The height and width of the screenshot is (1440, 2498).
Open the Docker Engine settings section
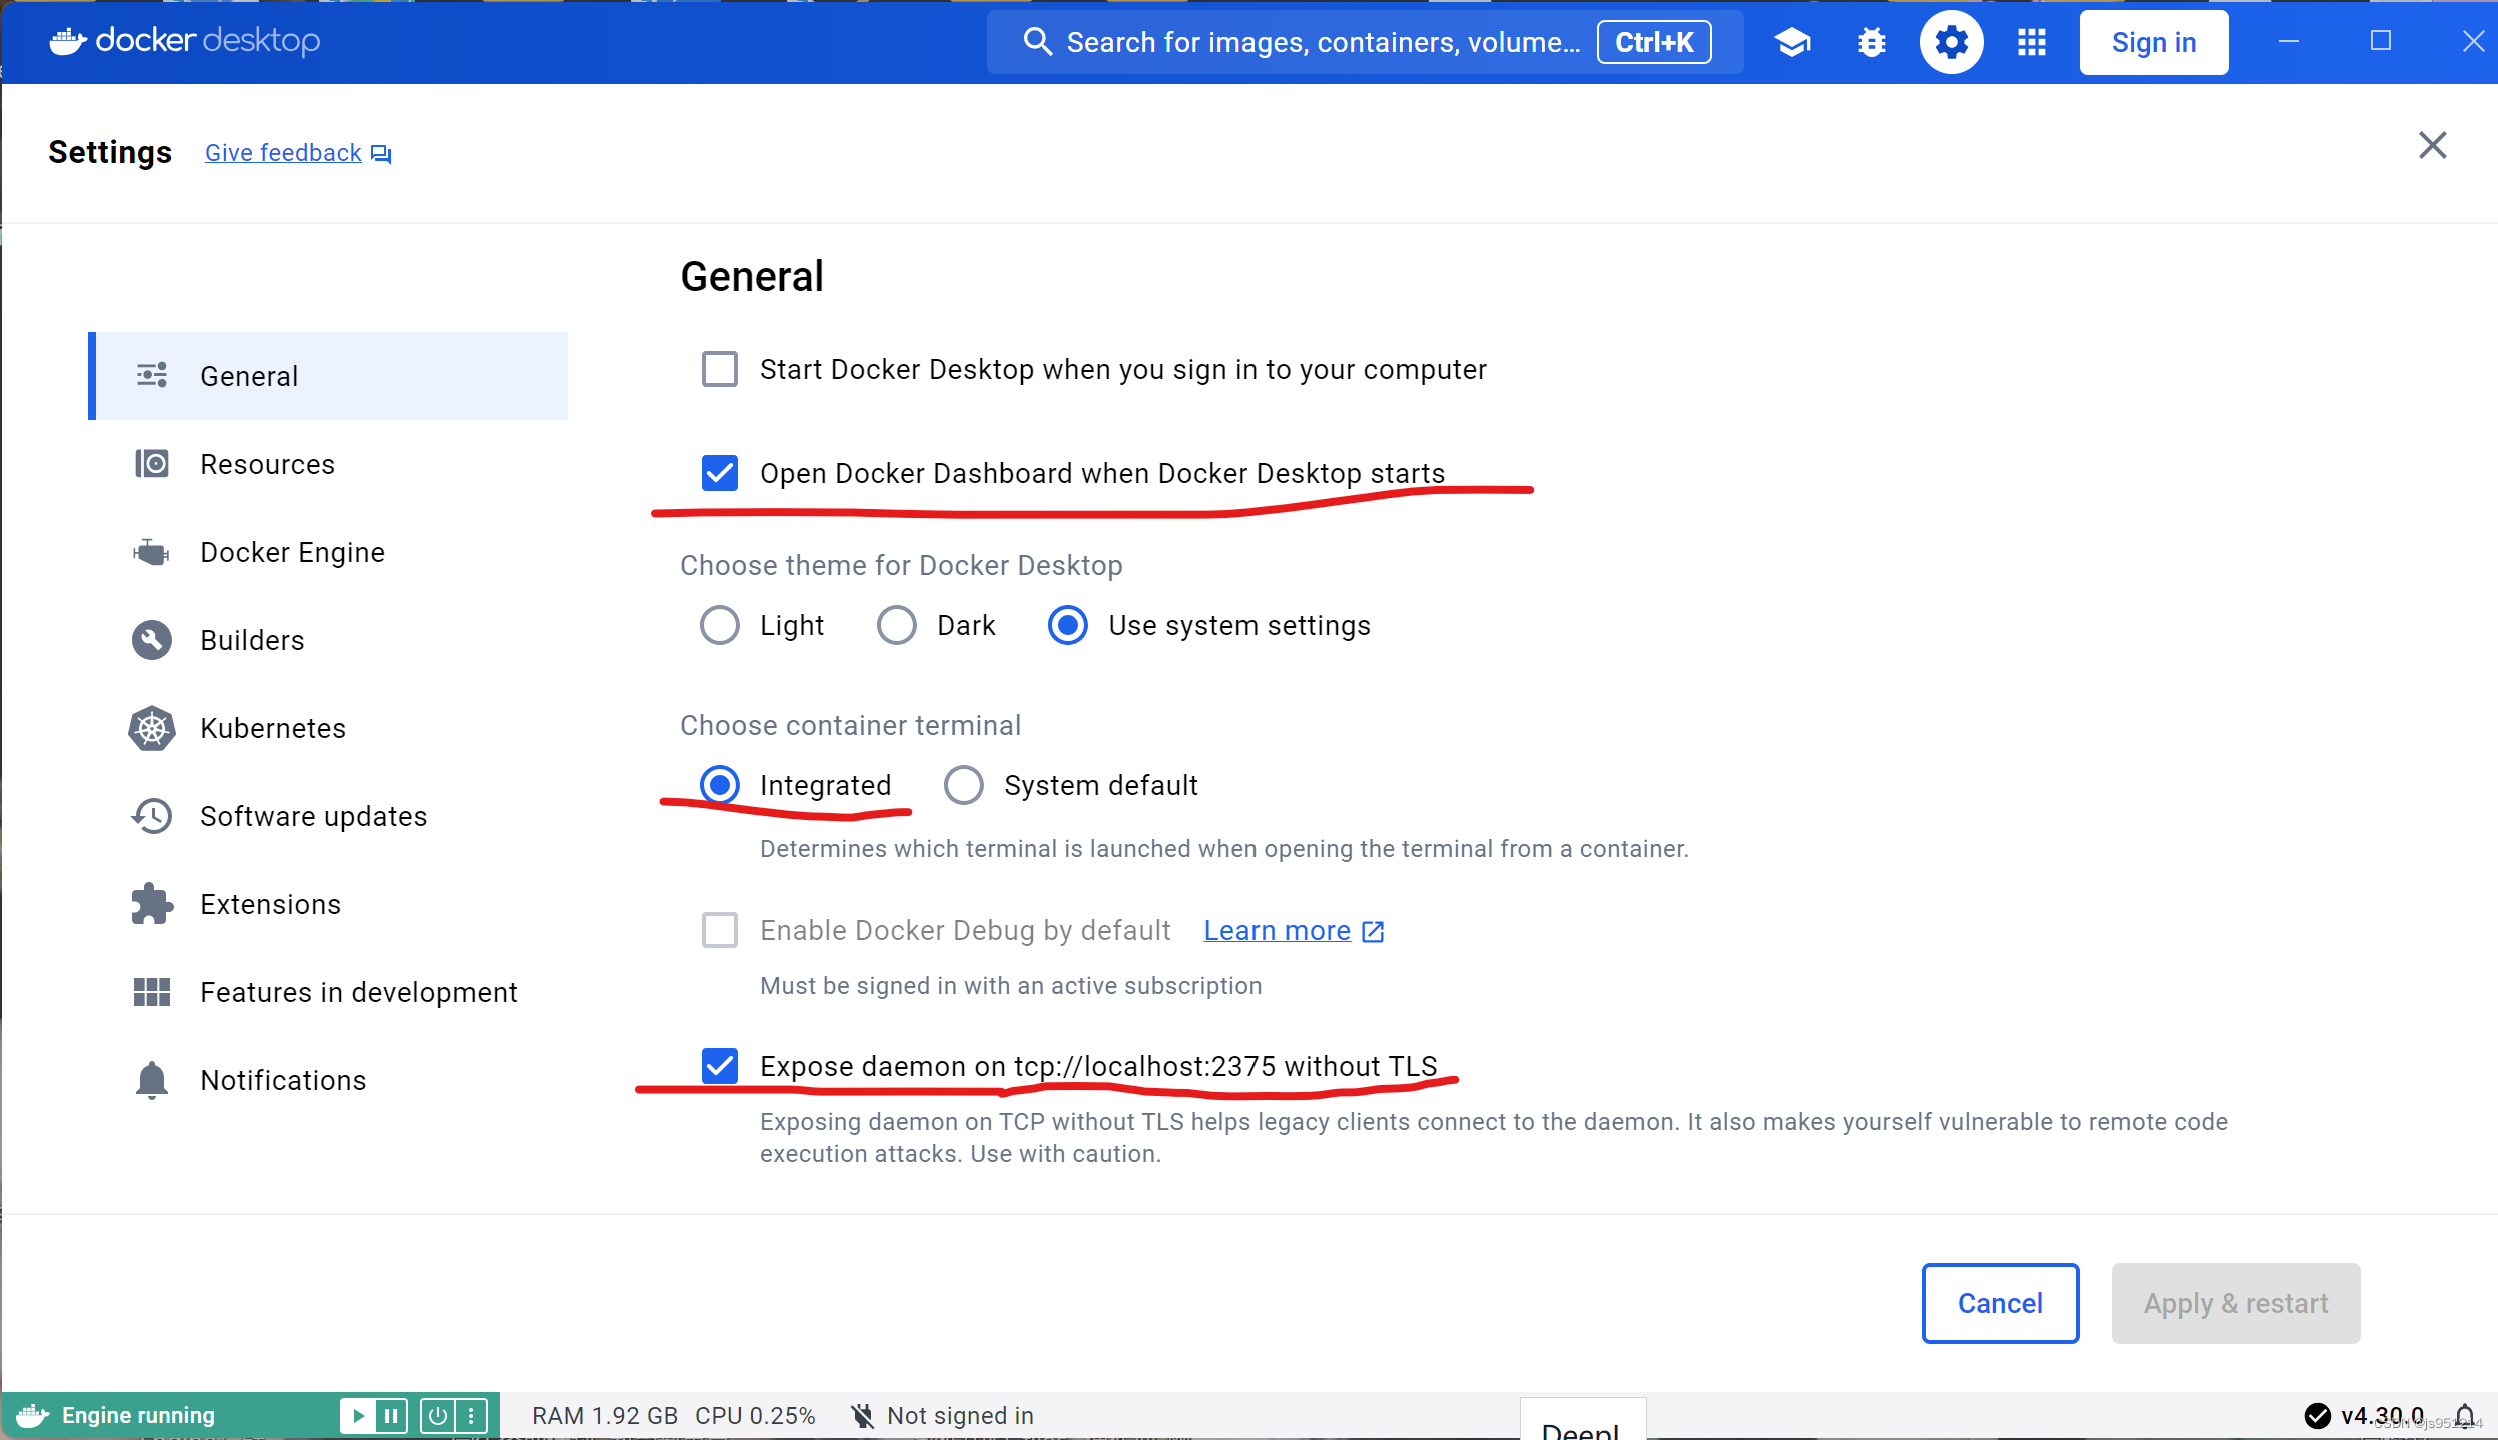(292, 552)
